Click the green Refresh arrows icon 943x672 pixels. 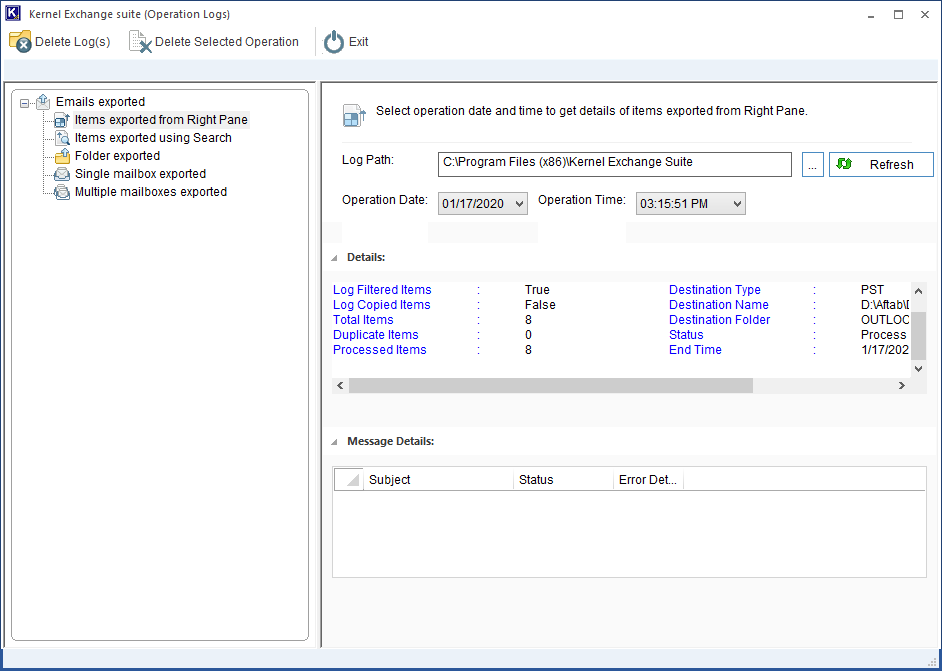point(844,164)
